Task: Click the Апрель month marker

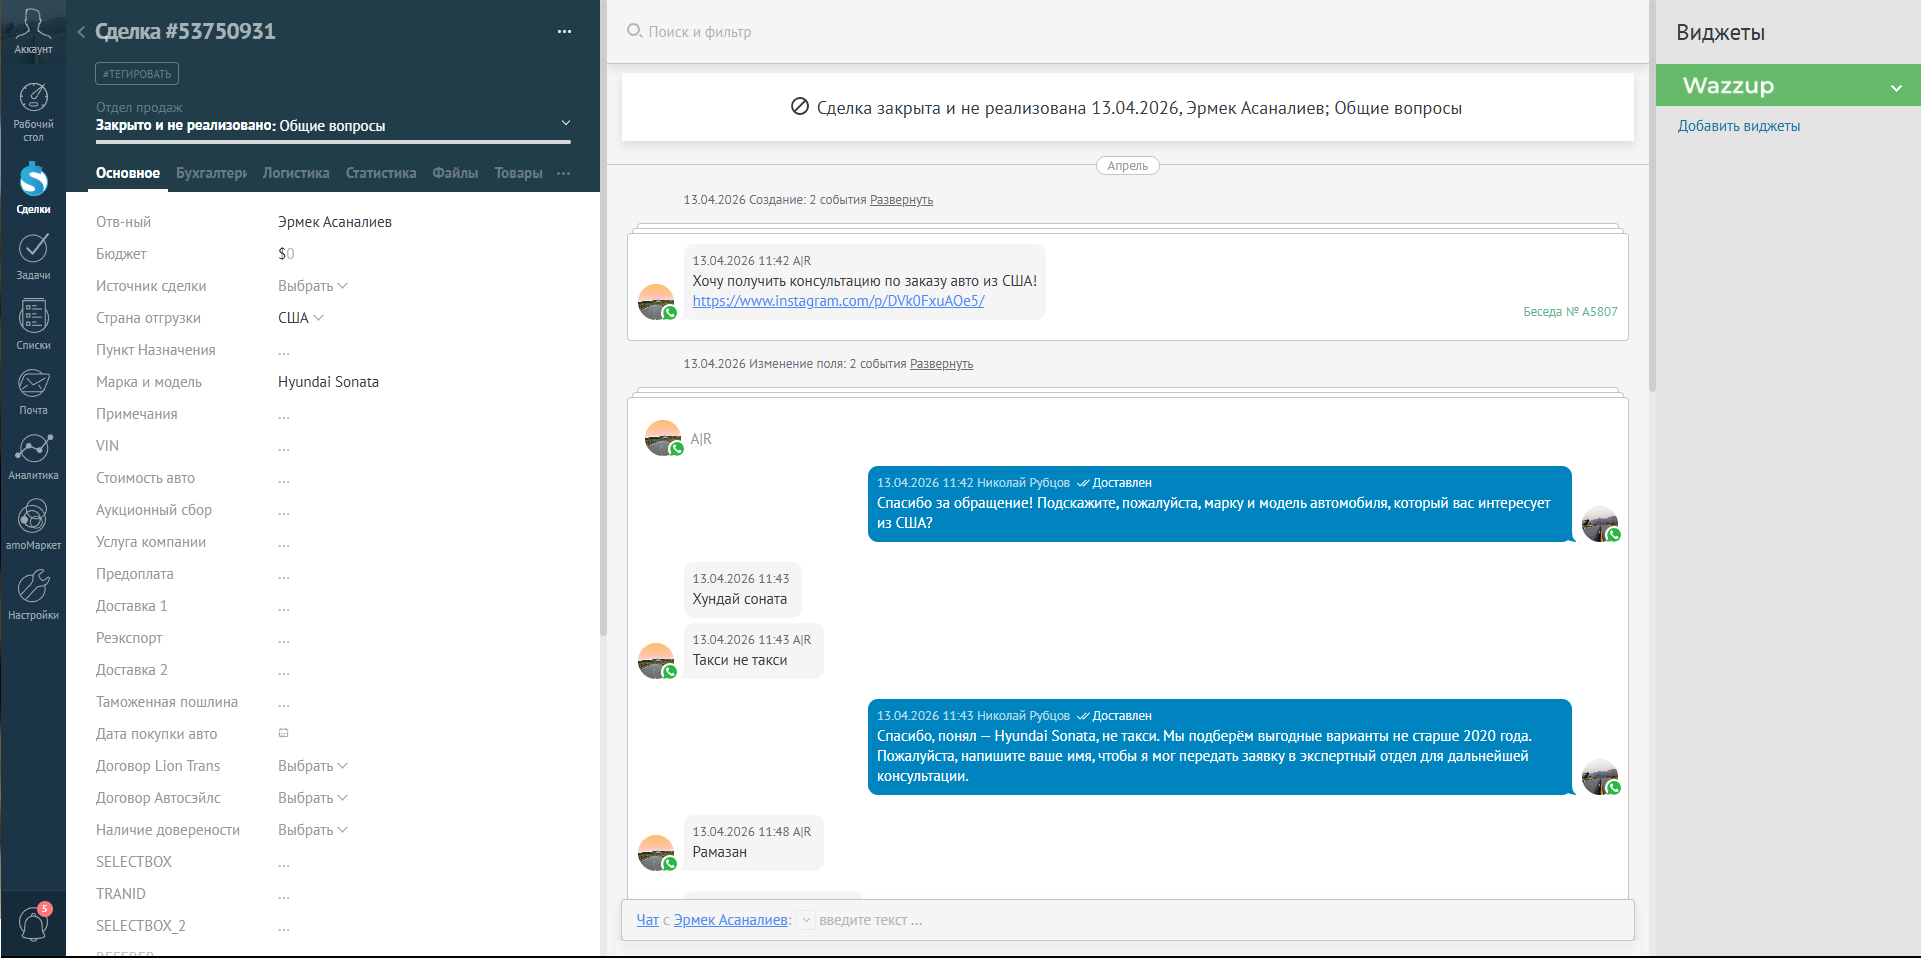Action: coord(1127,166)
